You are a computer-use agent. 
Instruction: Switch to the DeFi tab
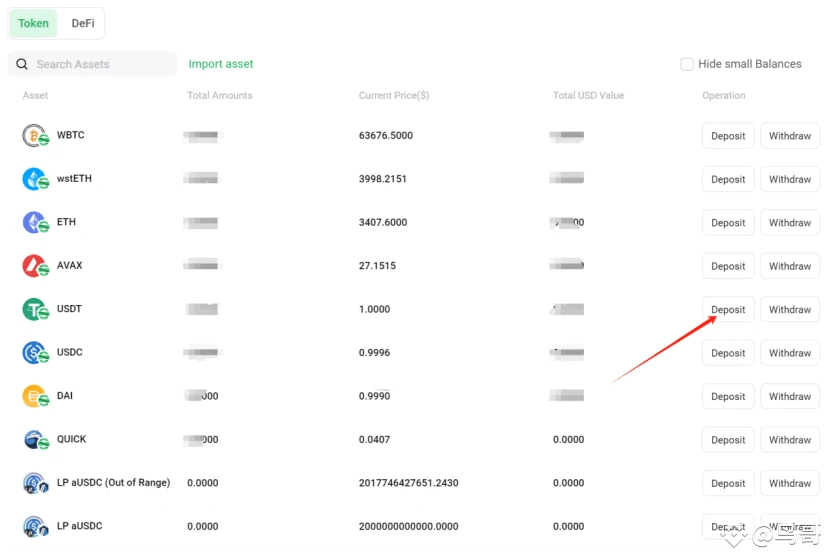83,23
